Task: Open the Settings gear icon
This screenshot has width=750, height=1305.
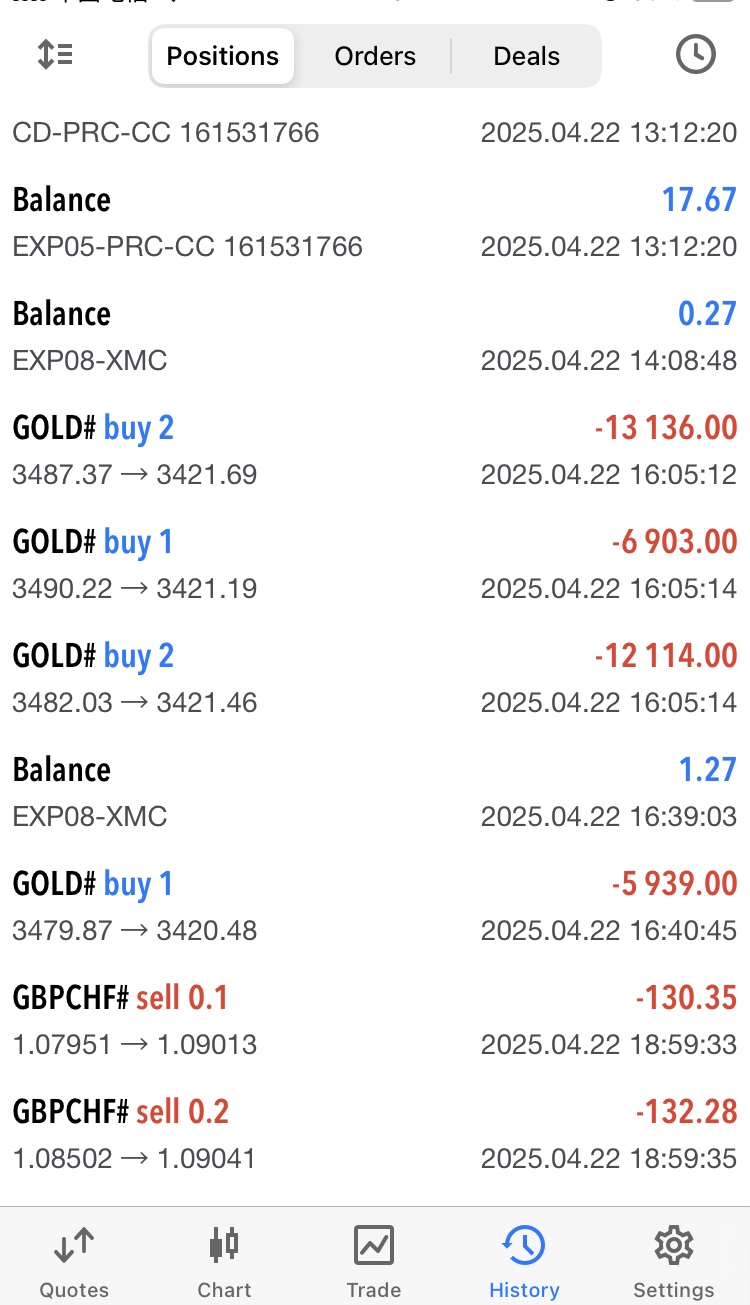Action: tap(674, 1246)
